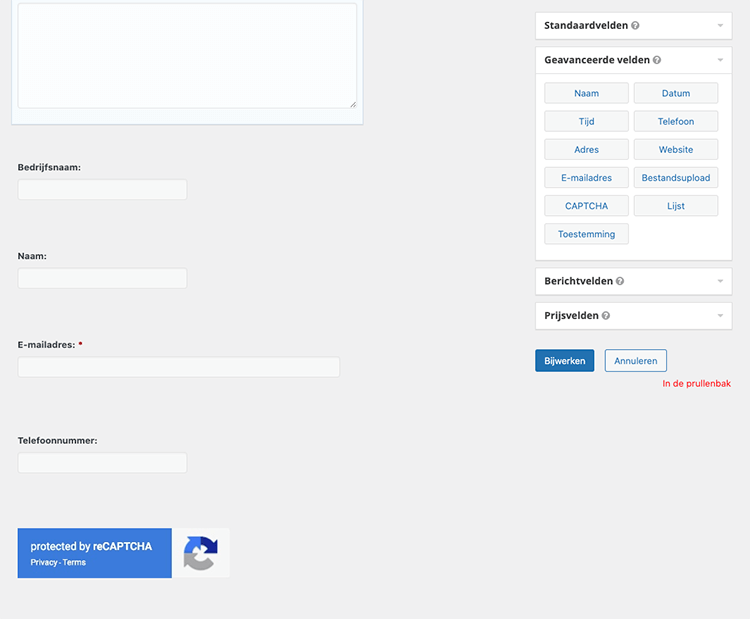Click the Berichtvelden panel title

578,281
